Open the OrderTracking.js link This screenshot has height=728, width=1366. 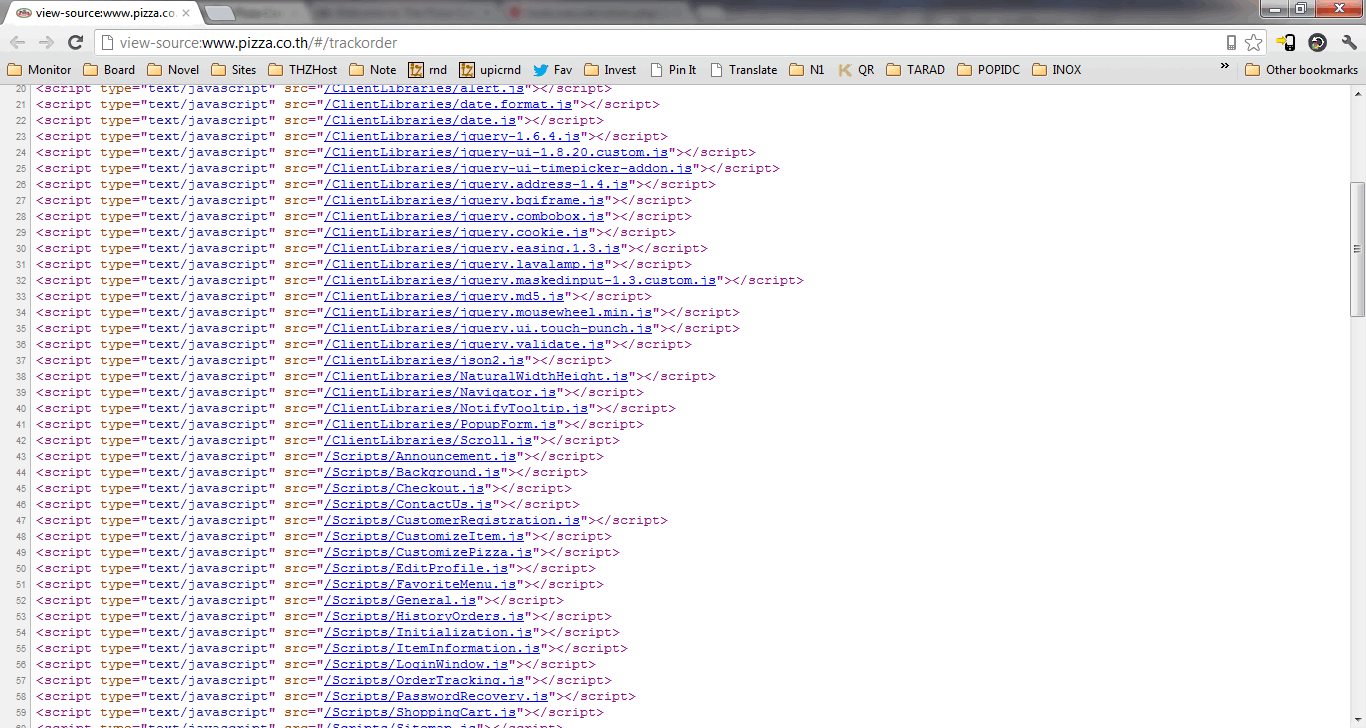425,680
